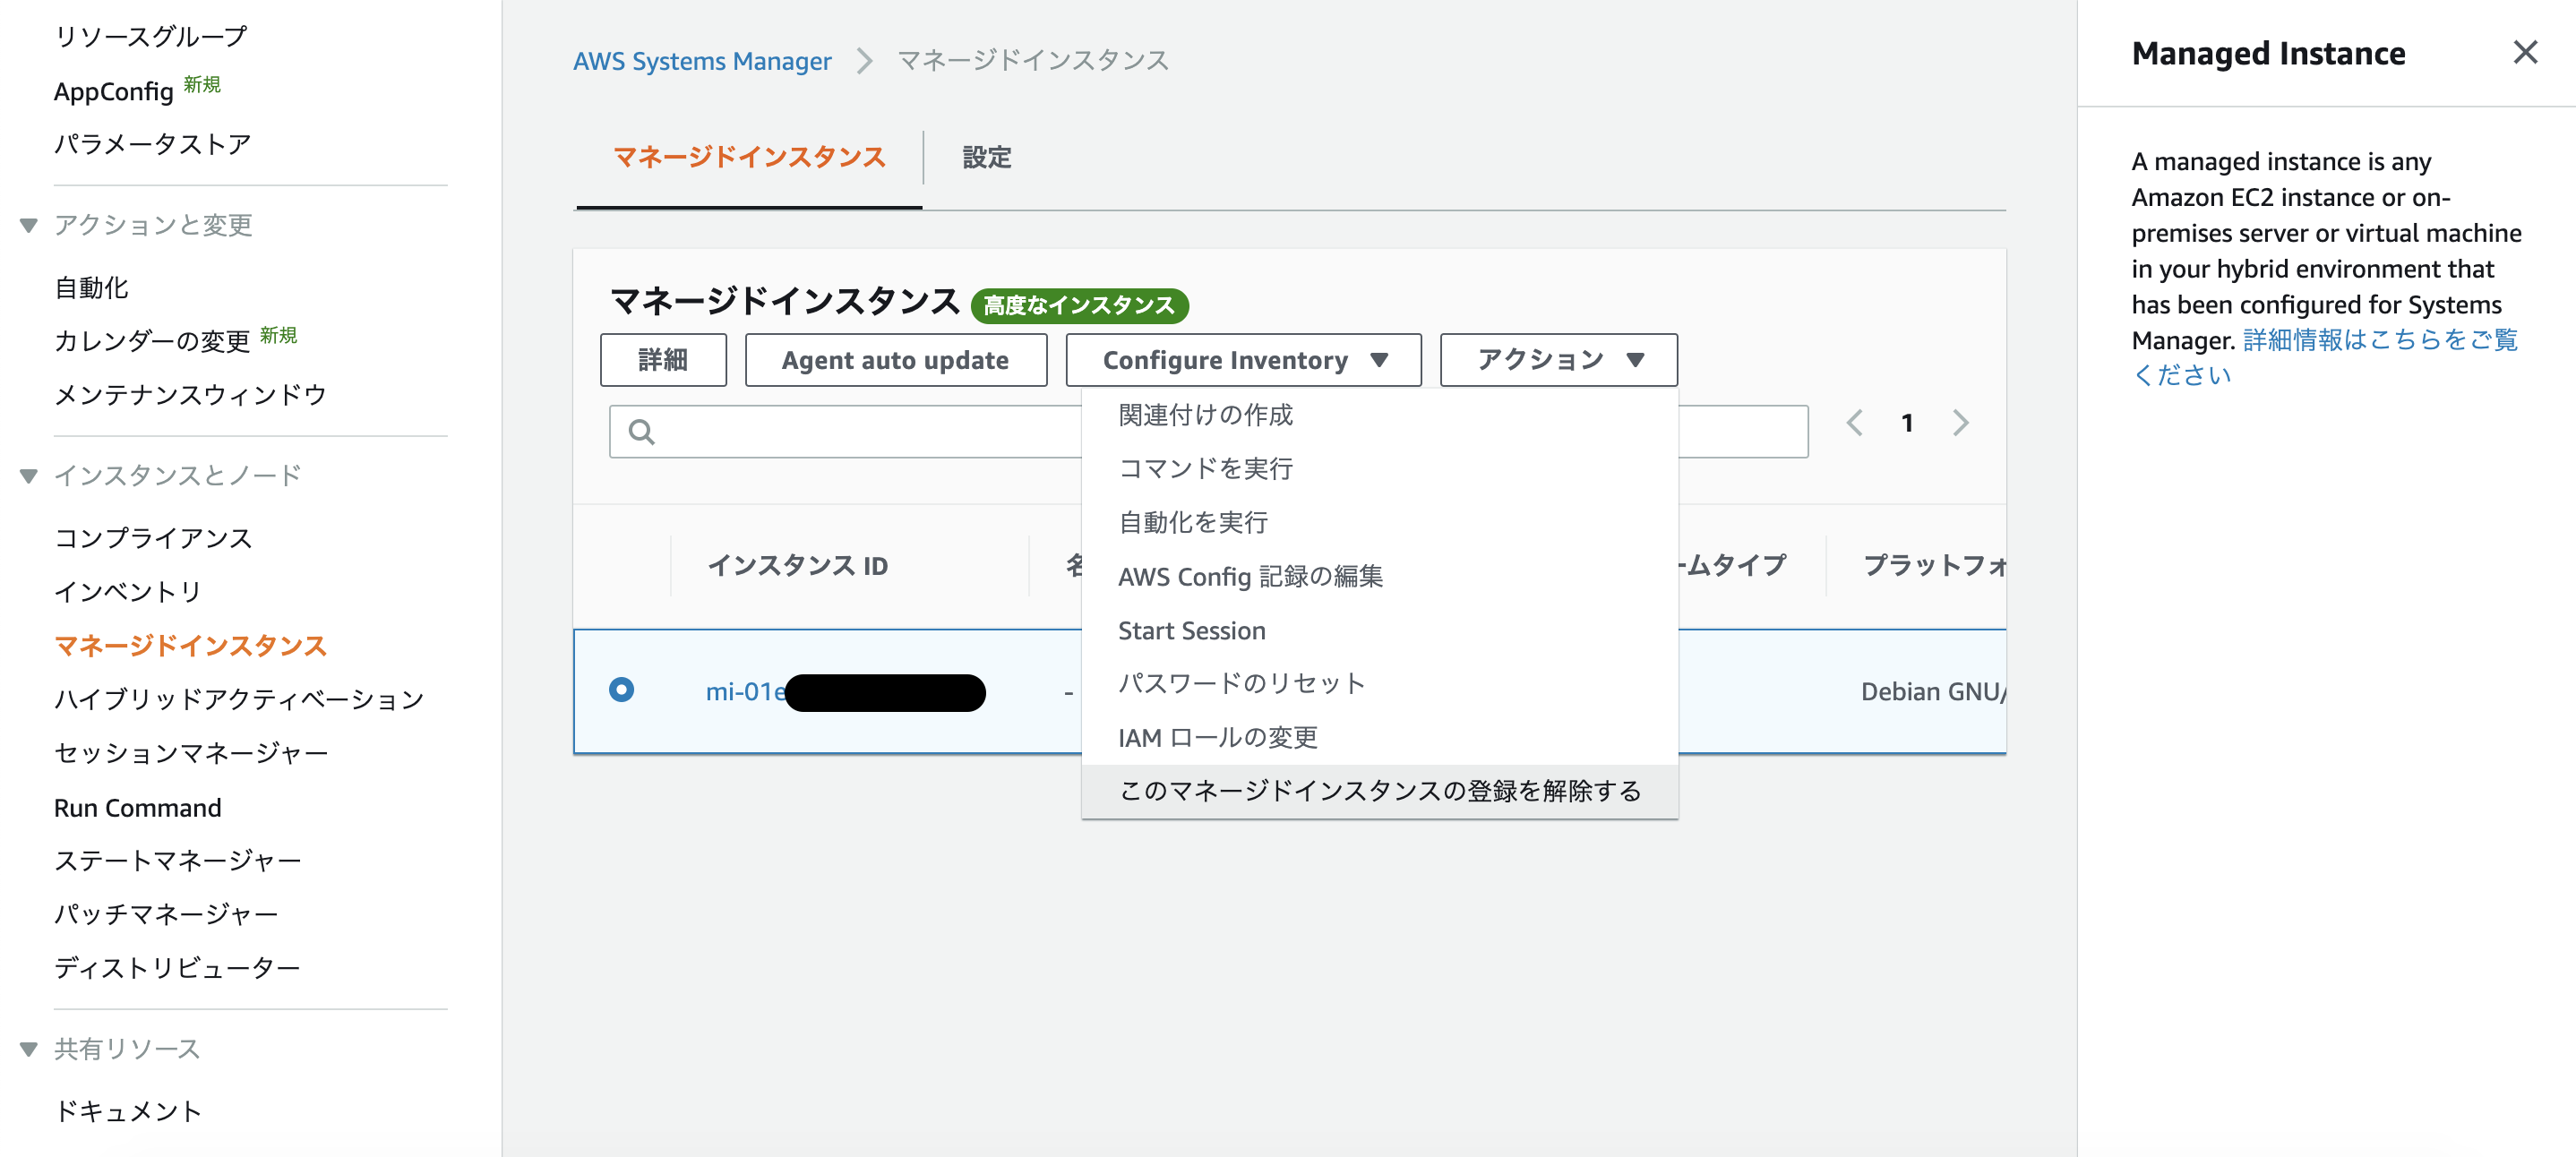Image resolution: width=2576 pixels, height=1157 pixels.
Task: Select Start Session from the actions menu
Action: 1192,630
